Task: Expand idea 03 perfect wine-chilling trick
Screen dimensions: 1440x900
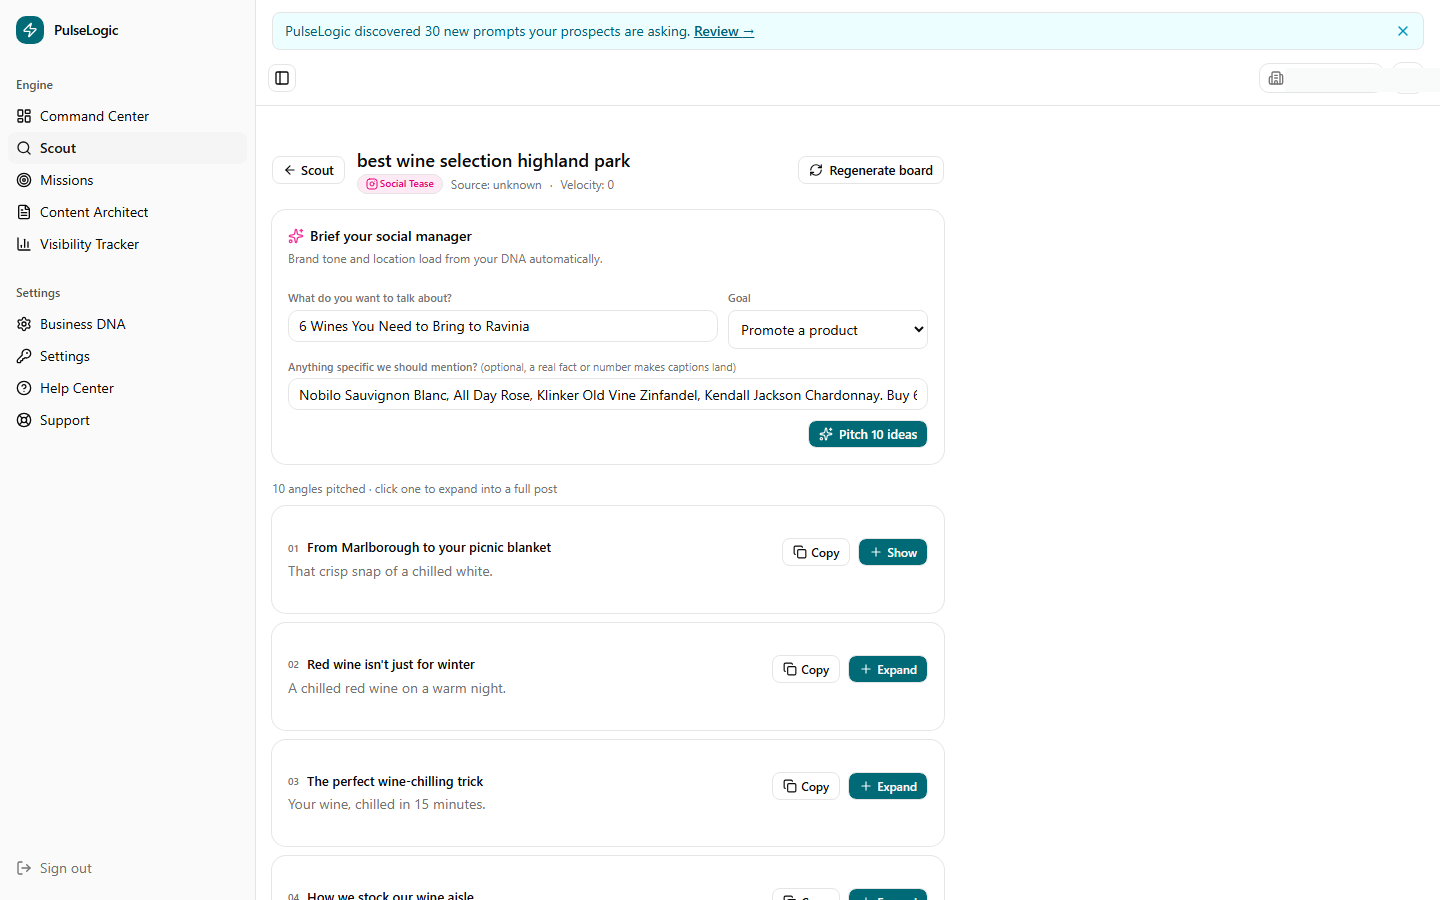Action: (888, 786)
